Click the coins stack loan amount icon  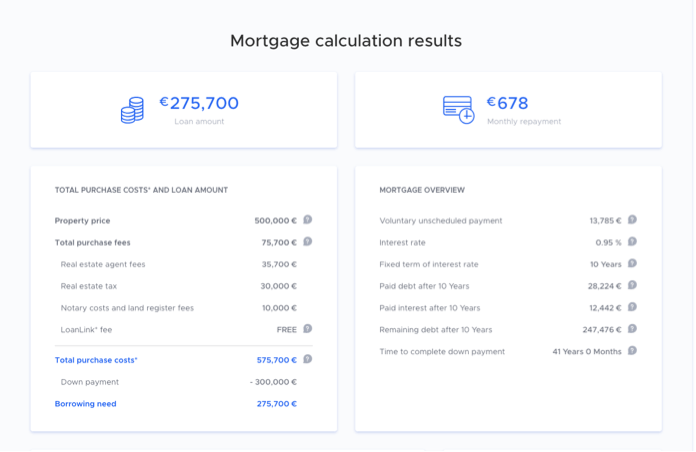point(132,109)
